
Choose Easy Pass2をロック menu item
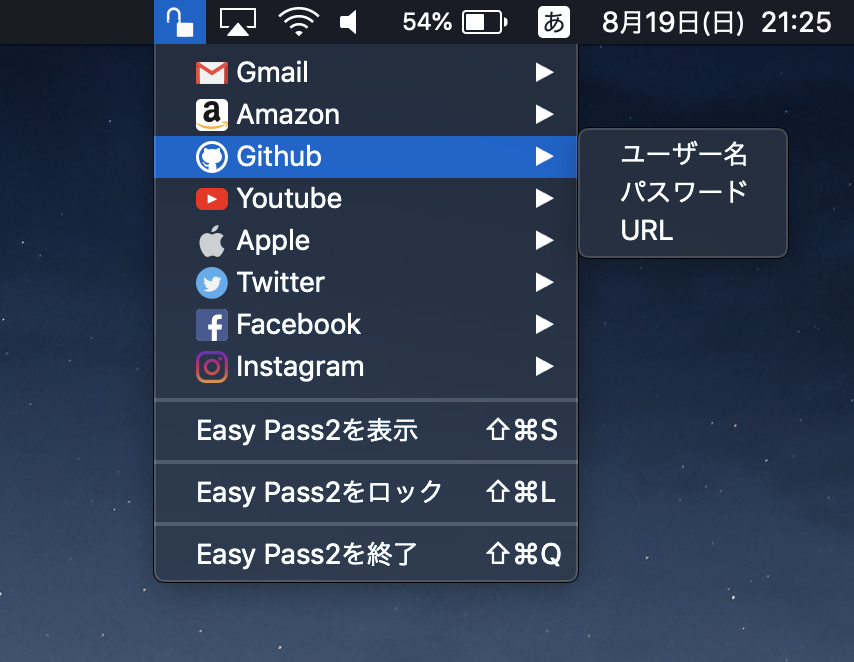365,493
